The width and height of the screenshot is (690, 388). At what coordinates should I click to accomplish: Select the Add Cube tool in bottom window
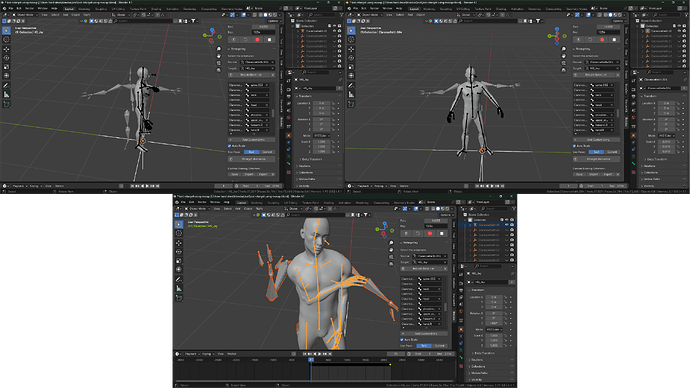coord(179,298)
